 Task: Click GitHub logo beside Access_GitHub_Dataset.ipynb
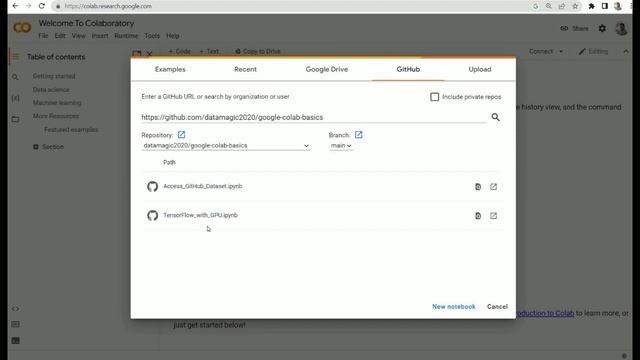pos(152,187)
